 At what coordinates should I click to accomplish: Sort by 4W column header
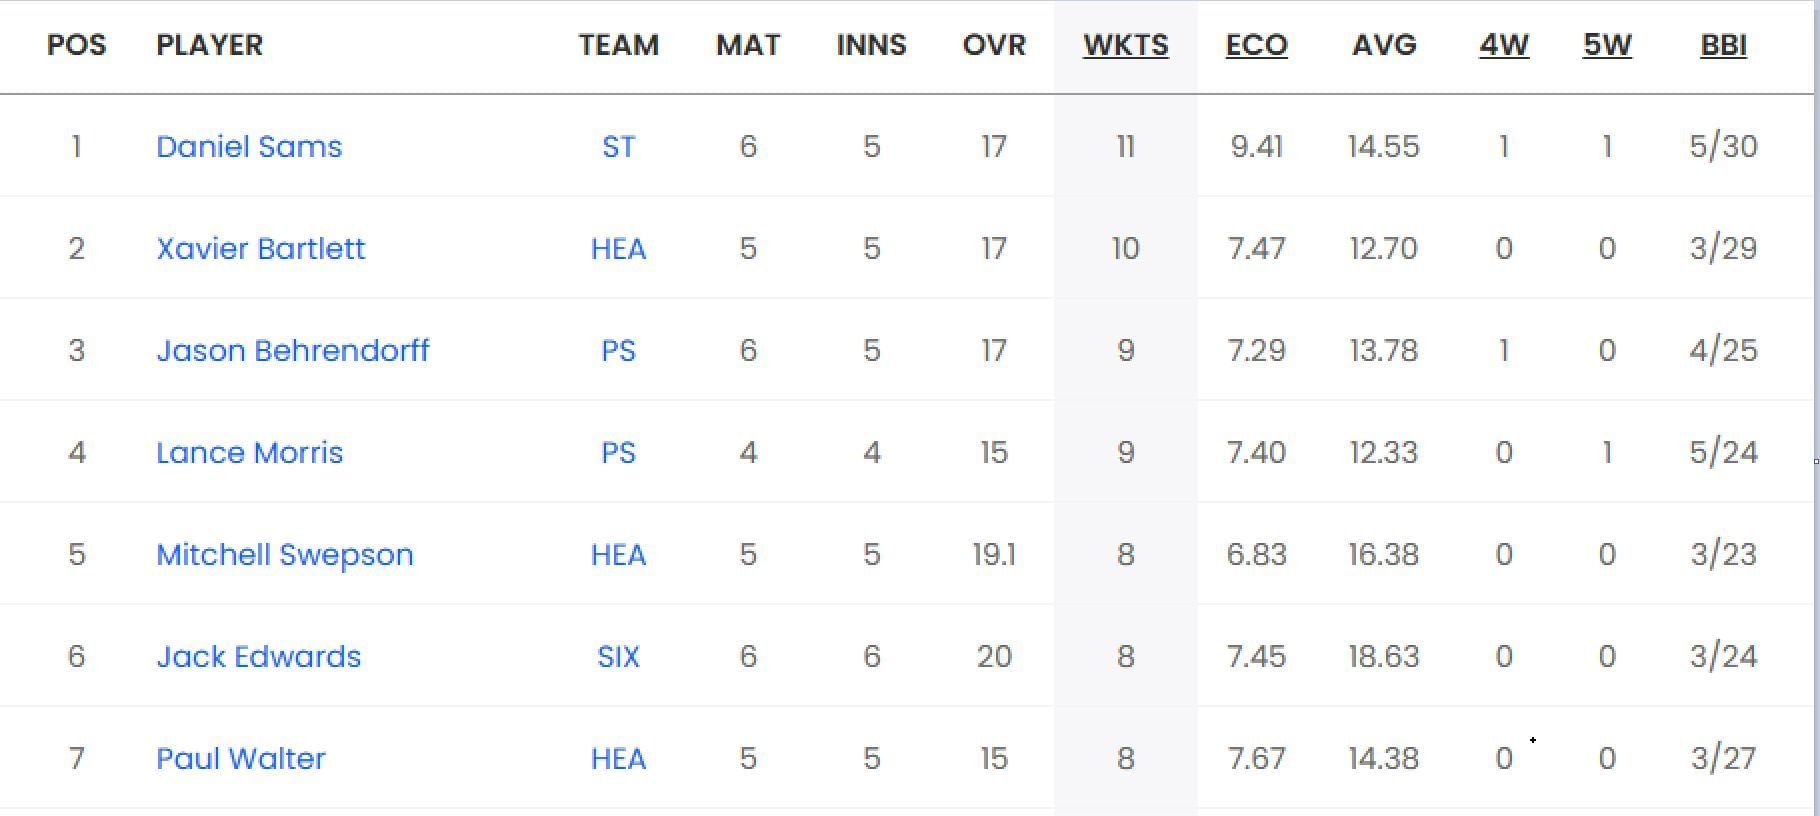(x=1503, y=45)
